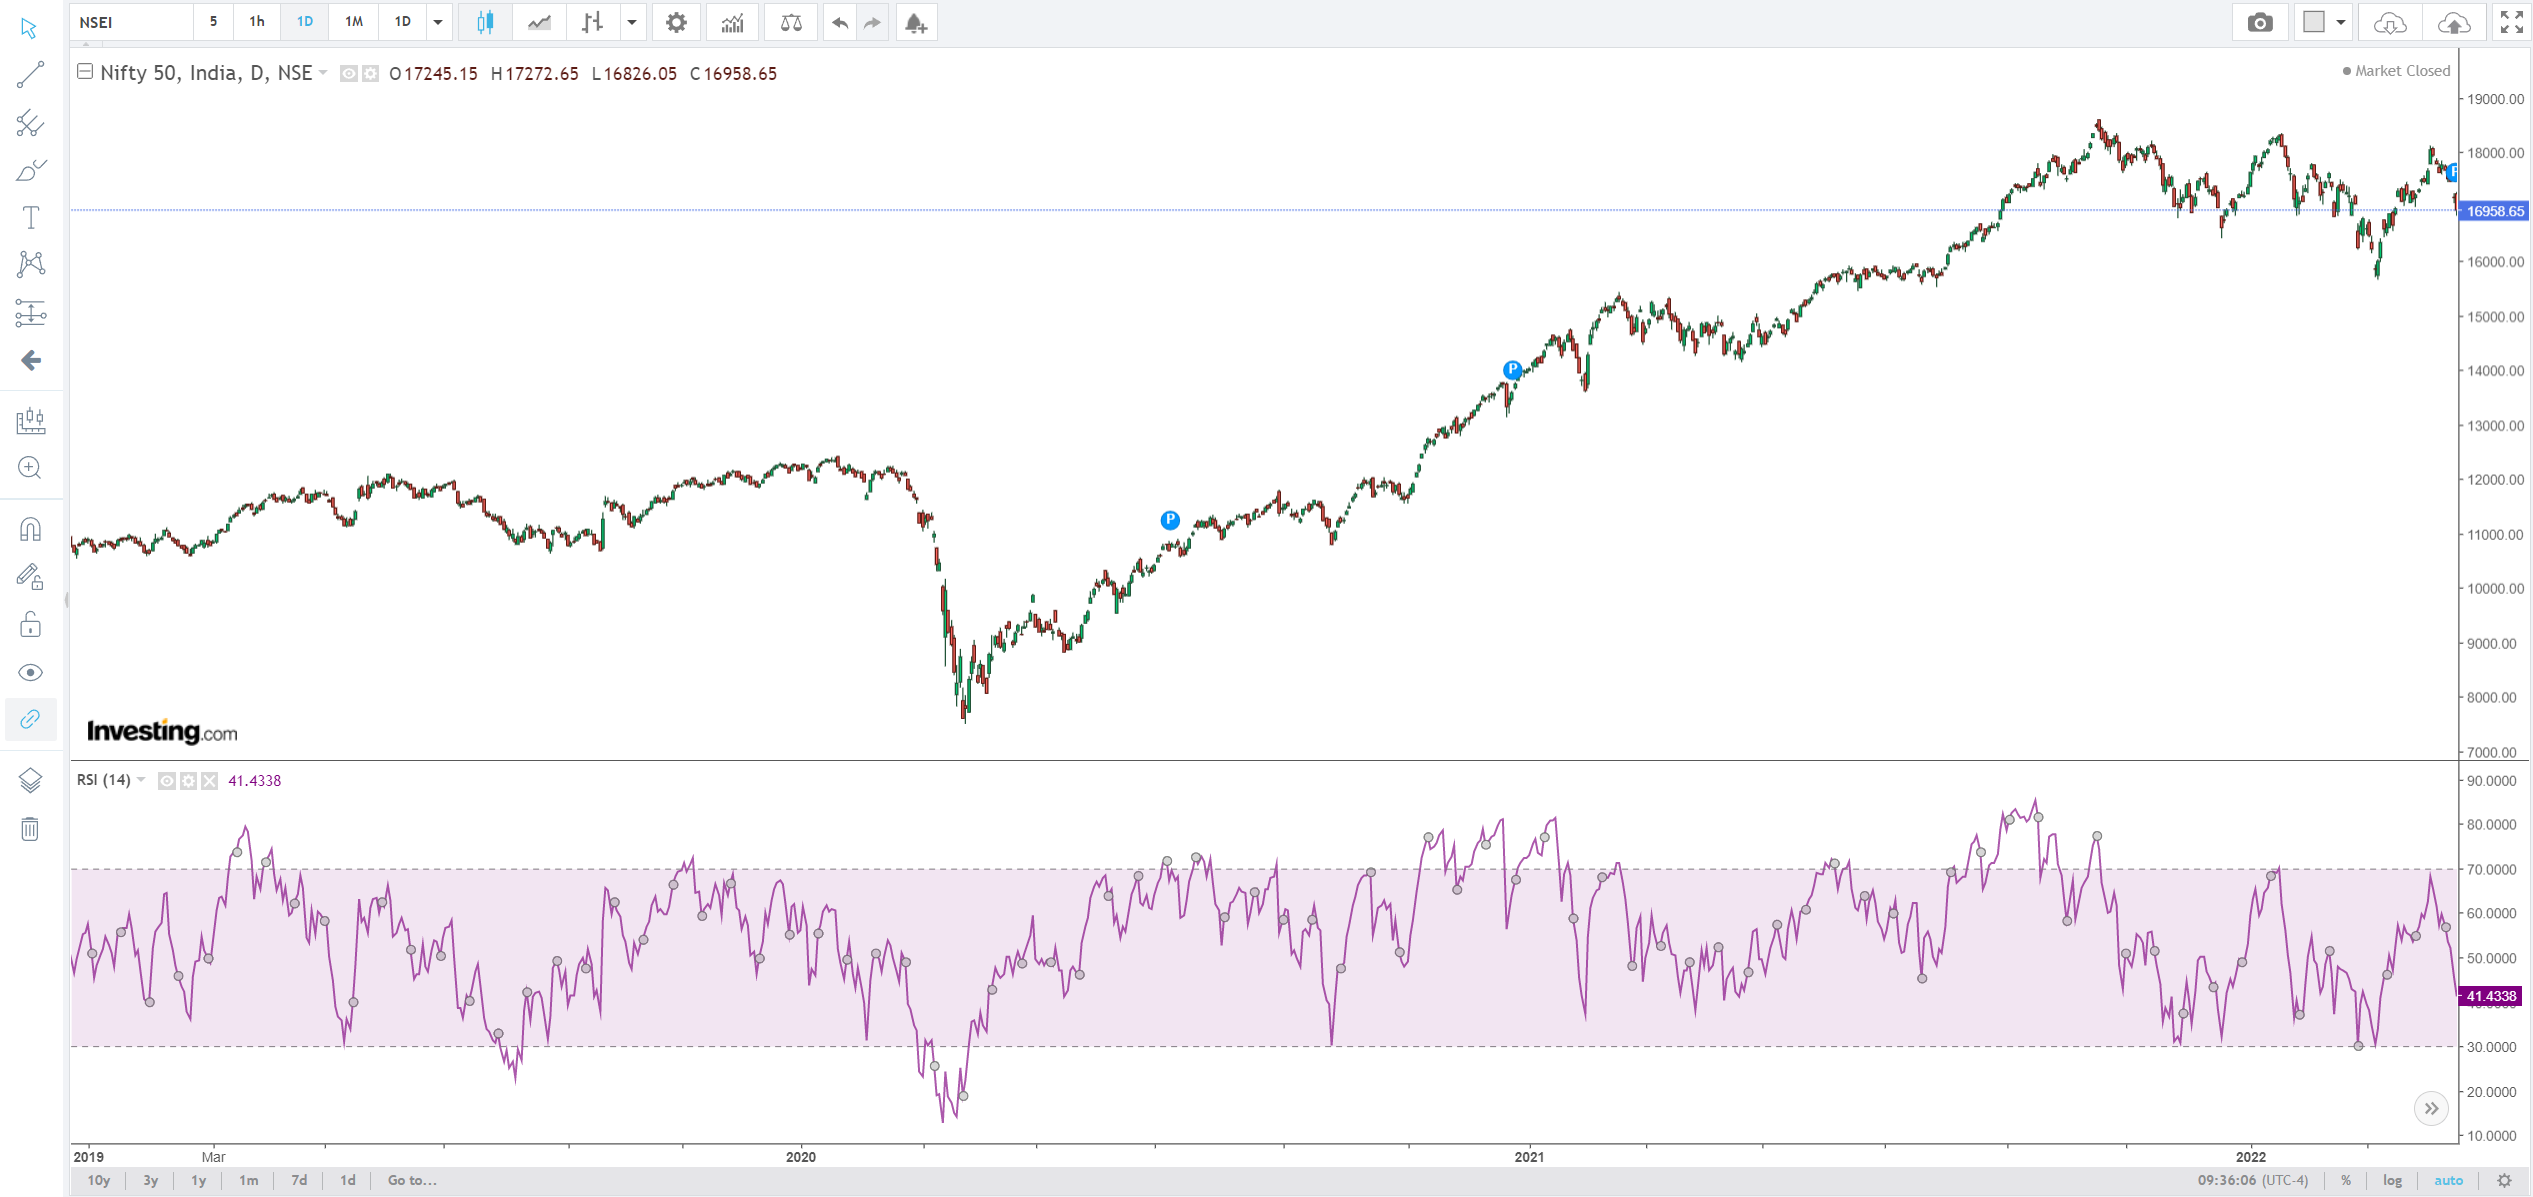The image size is (2533, 1197).
Task: Expand the Nifty 50 title dropdown arrow
Action: [x=323, y=73]
